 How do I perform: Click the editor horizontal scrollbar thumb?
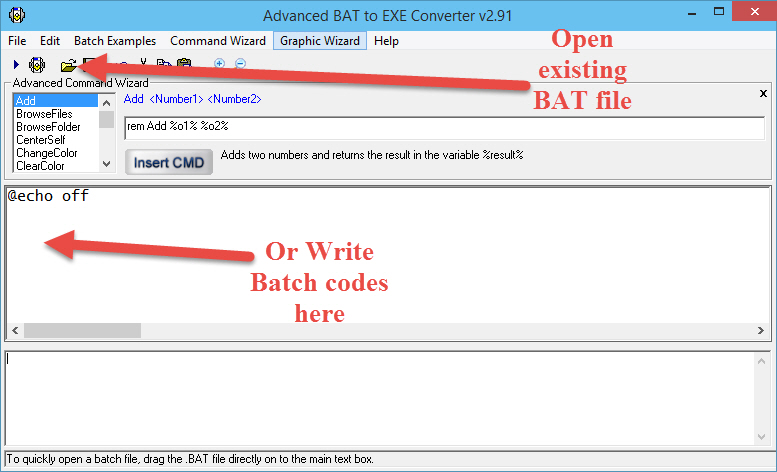click(82, 330)
